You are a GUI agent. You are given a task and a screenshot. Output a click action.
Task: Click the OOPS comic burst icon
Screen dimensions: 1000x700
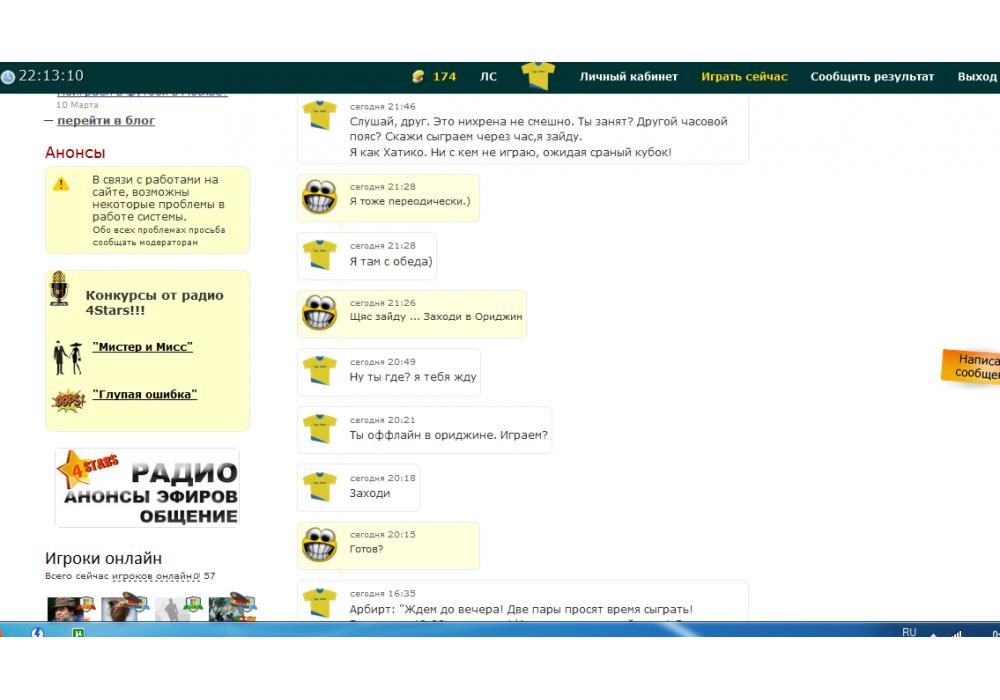click(67, 401)
